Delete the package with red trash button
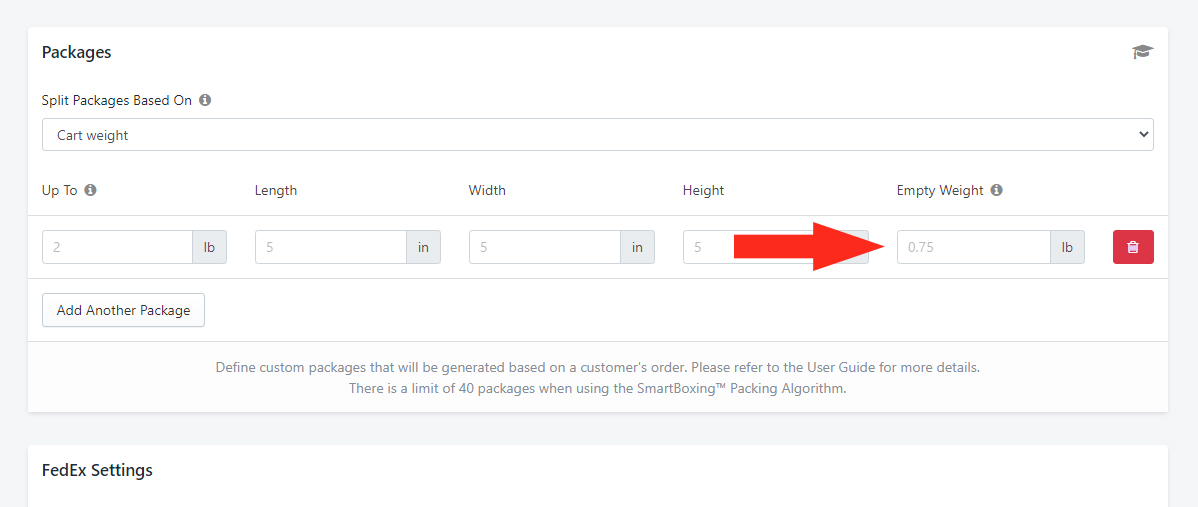The width and height of the screenshot is (1198, 507). pyautogui.click(x=1133, y=247)
